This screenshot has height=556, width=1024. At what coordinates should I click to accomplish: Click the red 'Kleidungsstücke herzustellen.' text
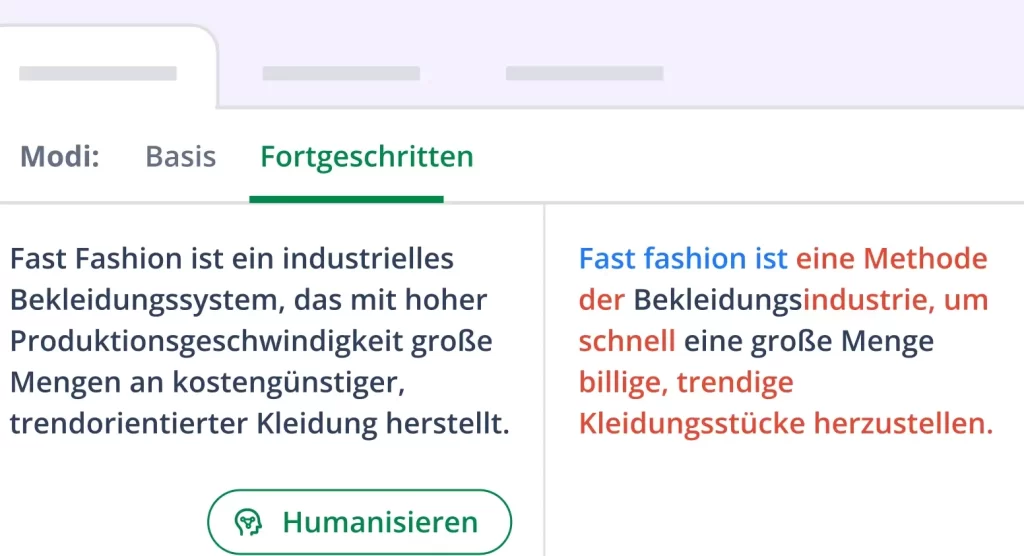[785, 423]
